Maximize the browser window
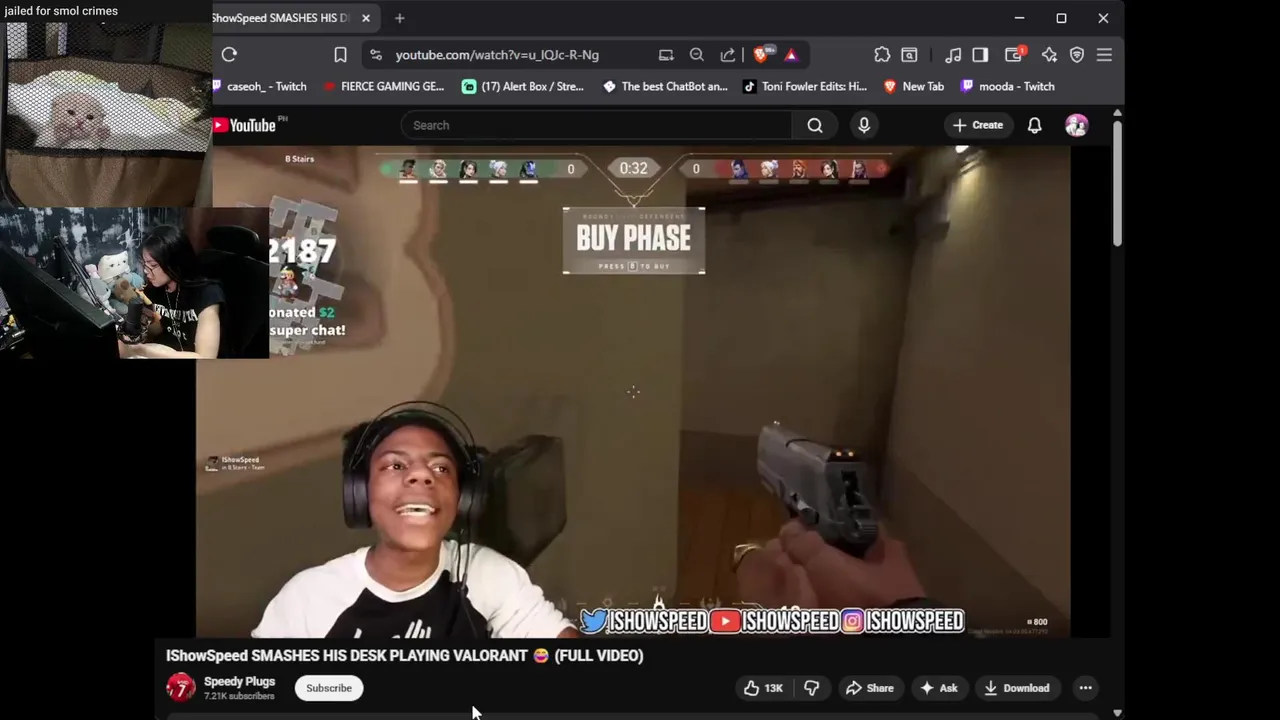Image resolution: width=1280 pixels, height=720 pixels. (x=1061, y=18)
